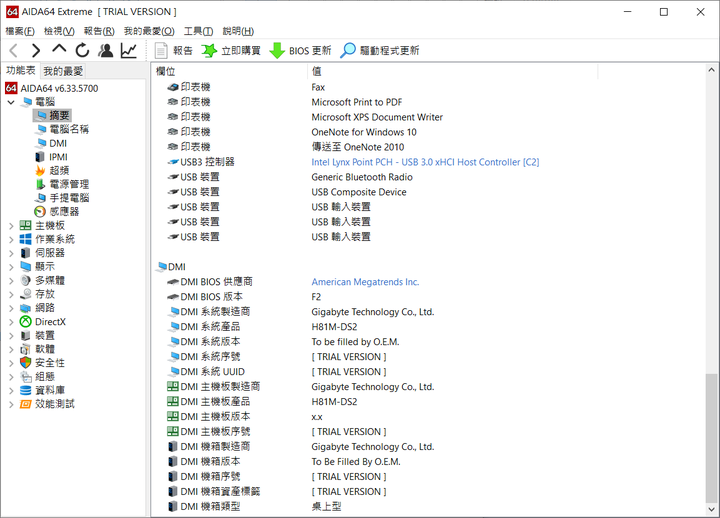
Task: Expand the 存放 tree node
Action: coord(11,294)
